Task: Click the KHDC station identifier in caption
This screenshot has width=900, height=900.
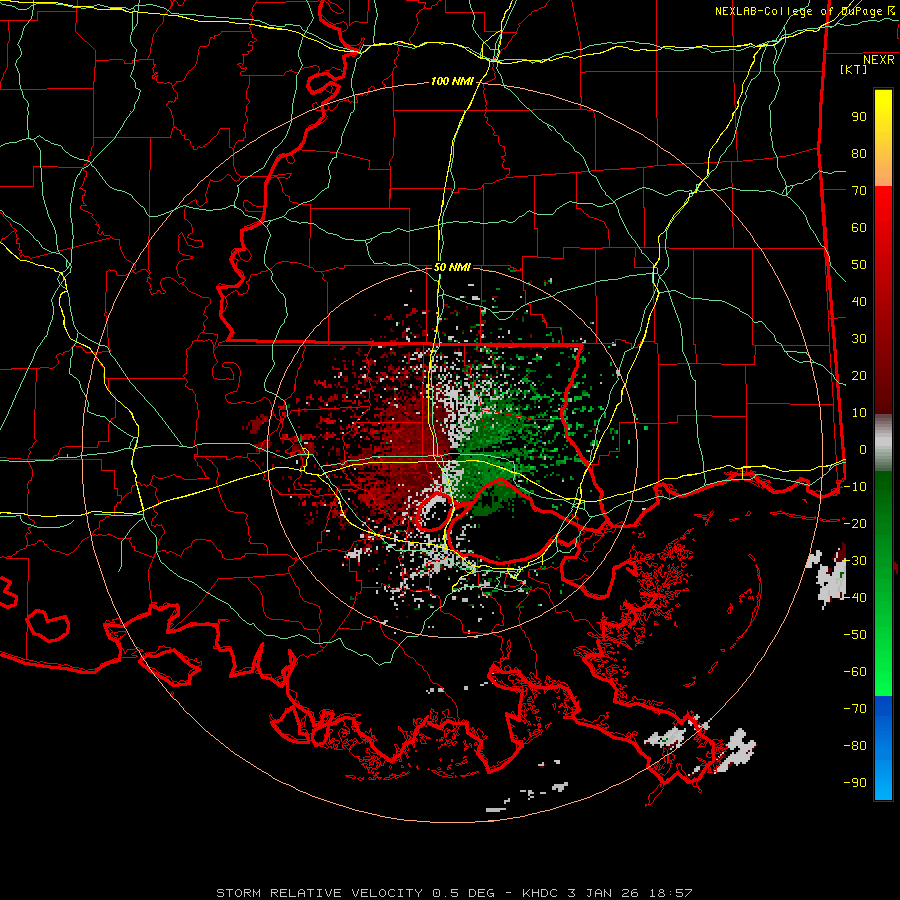Action: tap(540, 893)
